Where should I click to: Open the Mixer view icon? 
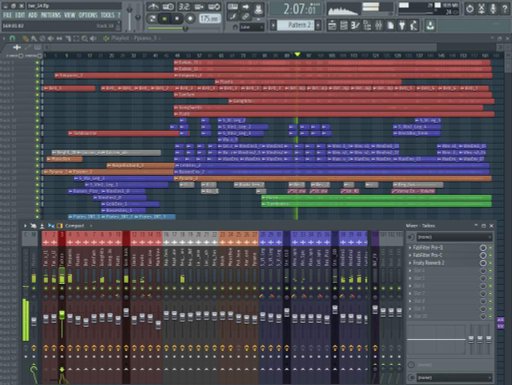(x=379, y=25)
